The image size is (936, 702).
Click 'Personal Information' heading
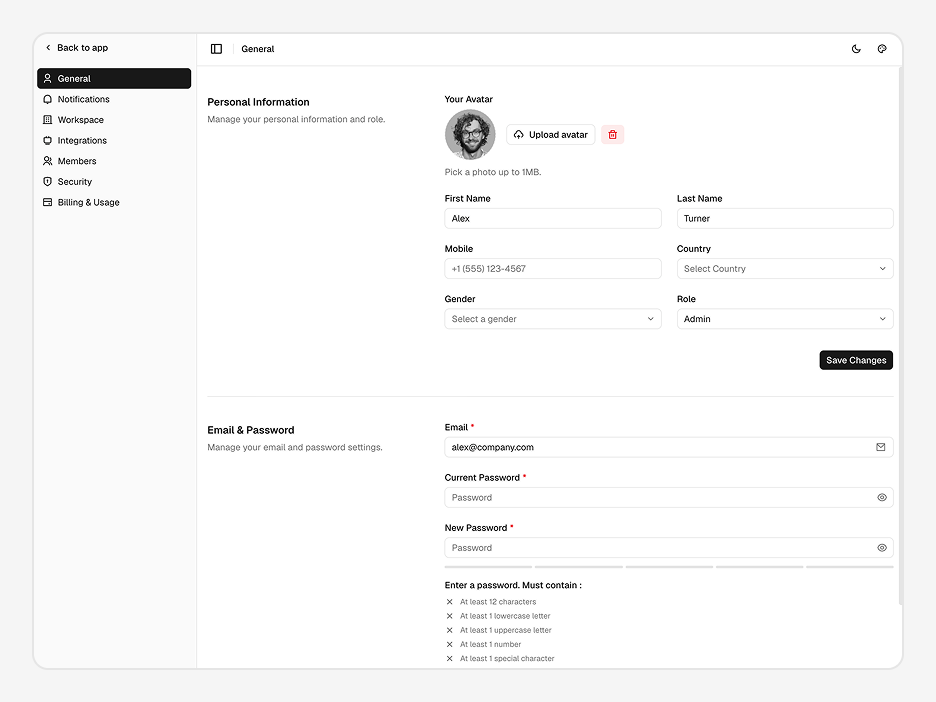(x=258, y=102)
